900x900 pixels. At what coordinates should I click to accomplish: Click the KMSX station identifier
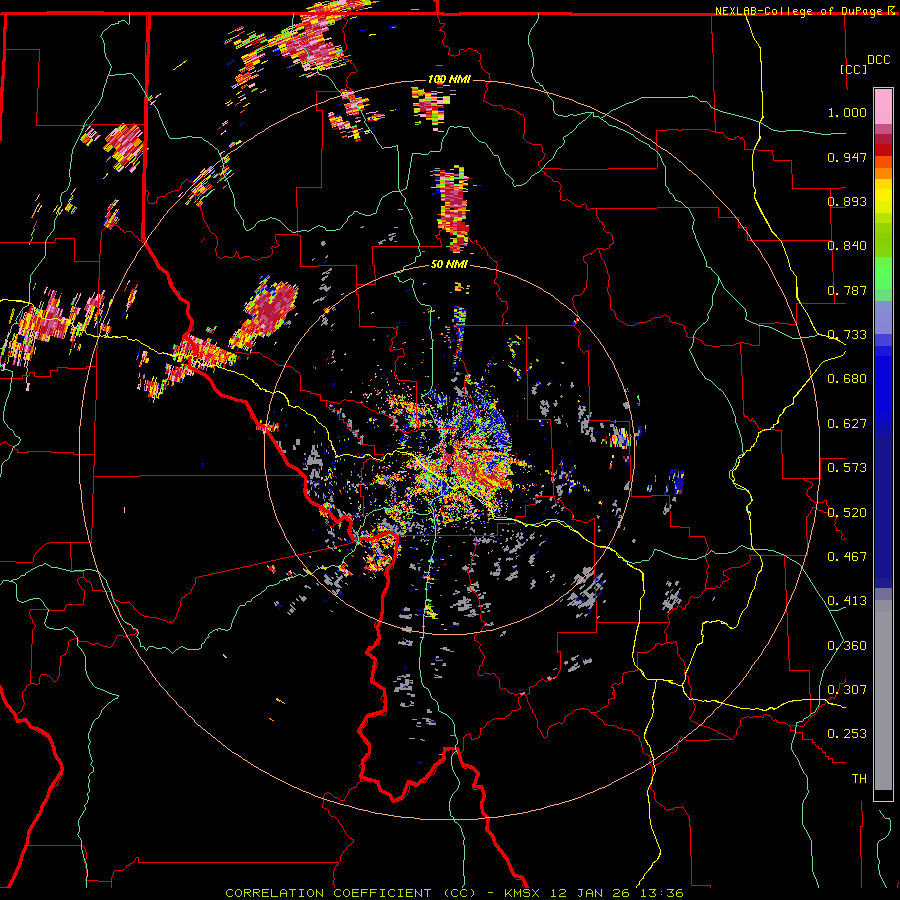click(x=523, y=893)
